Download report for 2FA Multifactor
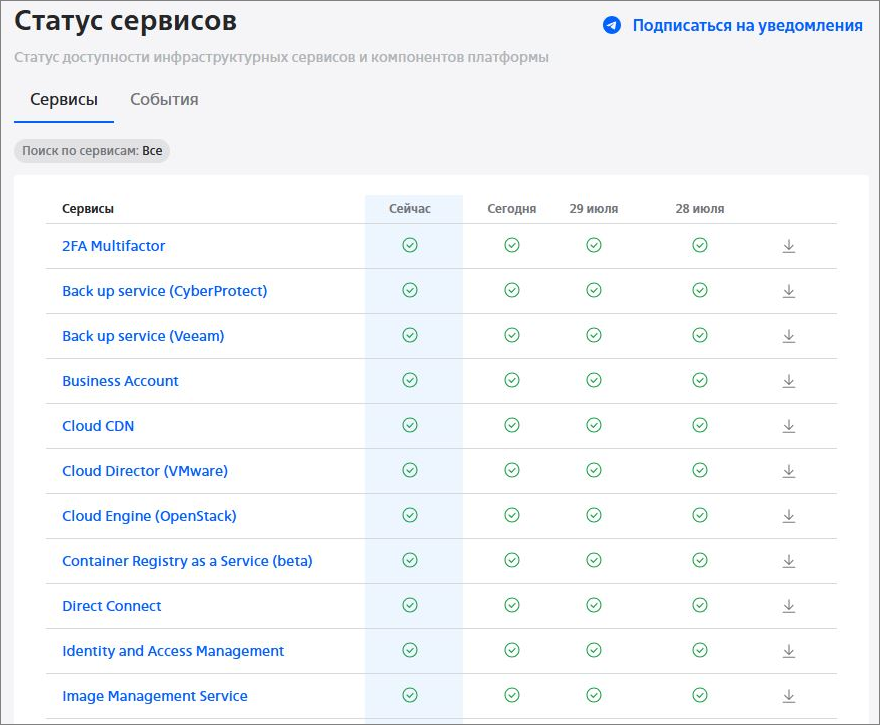 point(789,246)
